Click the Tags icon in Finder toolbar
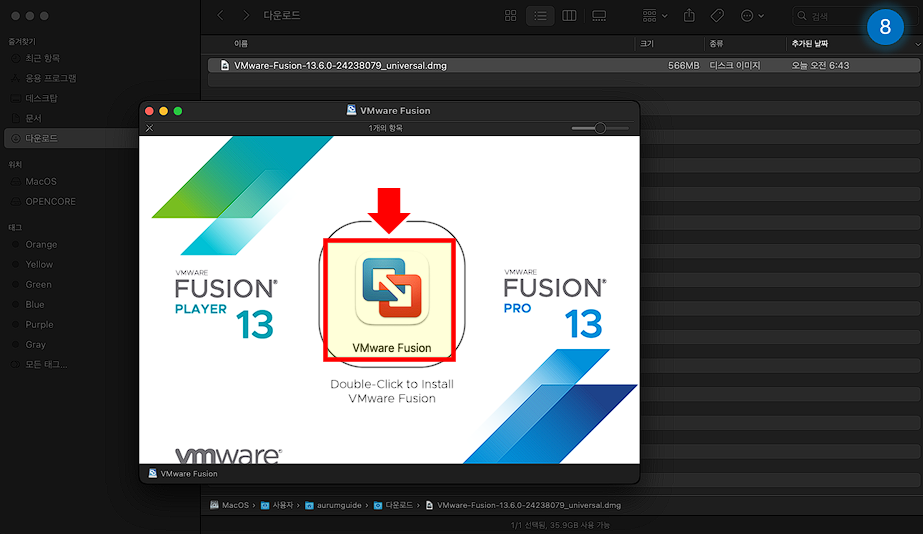This screenshot has width=923, height=534. 717,16
